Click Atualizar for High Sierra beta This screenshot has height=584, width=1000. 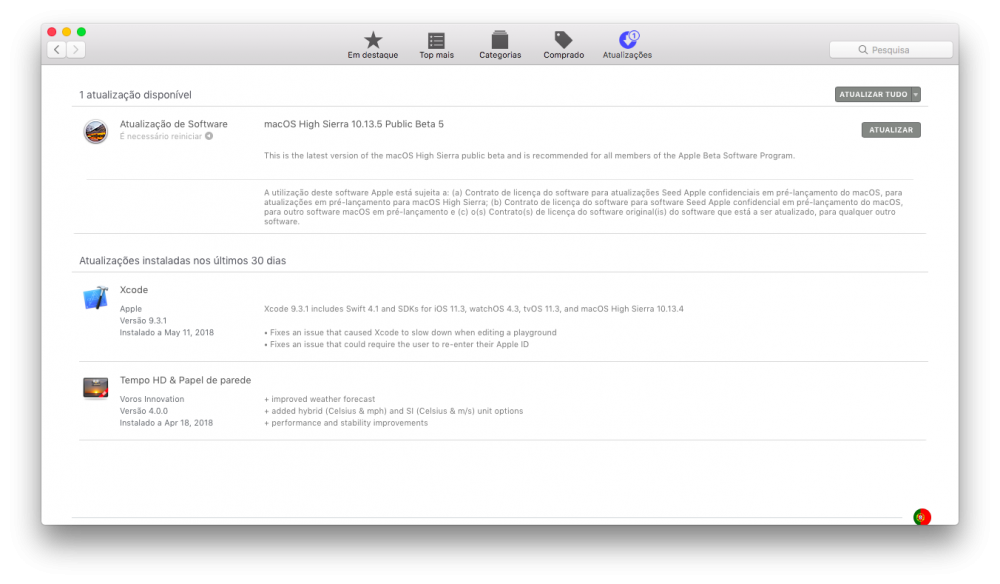(x=891, y=130)
